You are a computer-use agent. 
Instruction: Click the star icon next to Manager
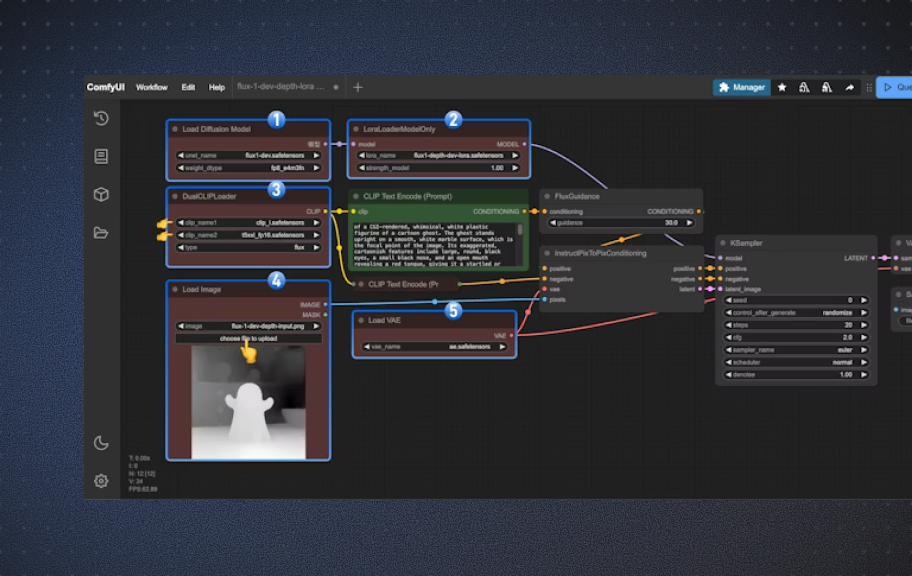coord(782,88)
